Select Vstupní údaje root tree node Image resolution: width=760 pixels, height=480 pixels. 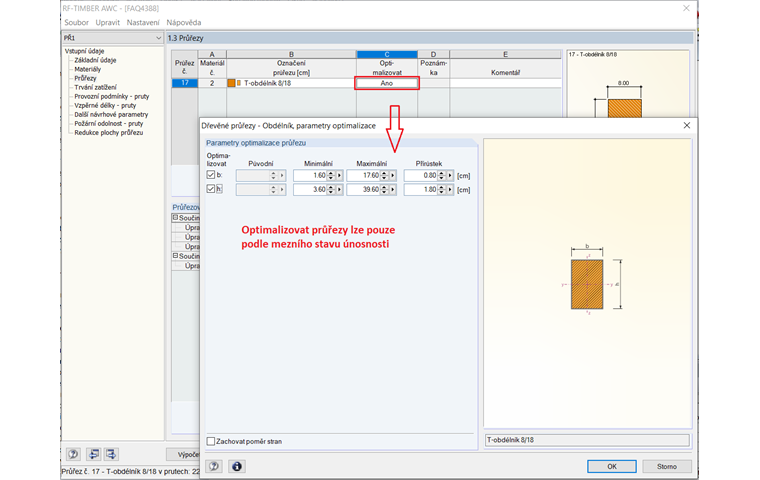click(84, 51)
